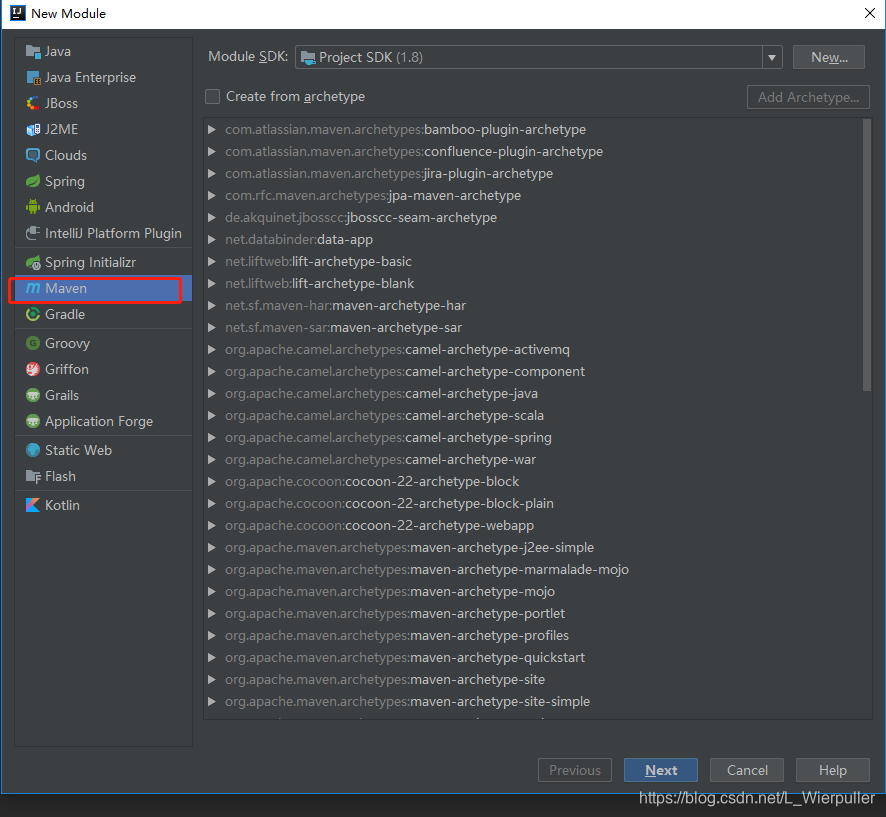Expand confluence-plugin-archetype tree arrow
This screenshot has width=886, height=817.
pyautogui.click(x=211, y=151)
